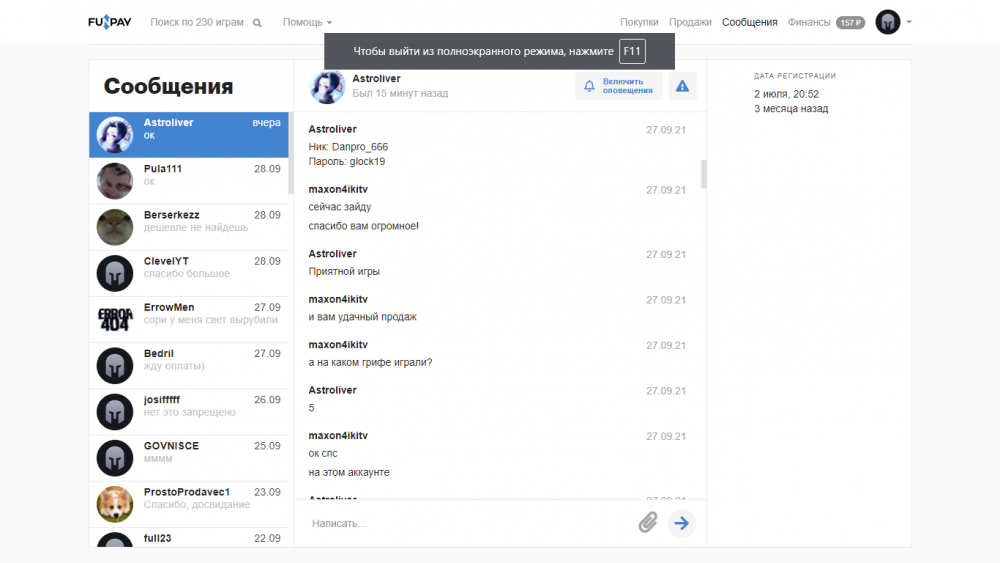1000x563 pixels.
Task: Click the message 'на этом аккаунте'
Action: 349,472
